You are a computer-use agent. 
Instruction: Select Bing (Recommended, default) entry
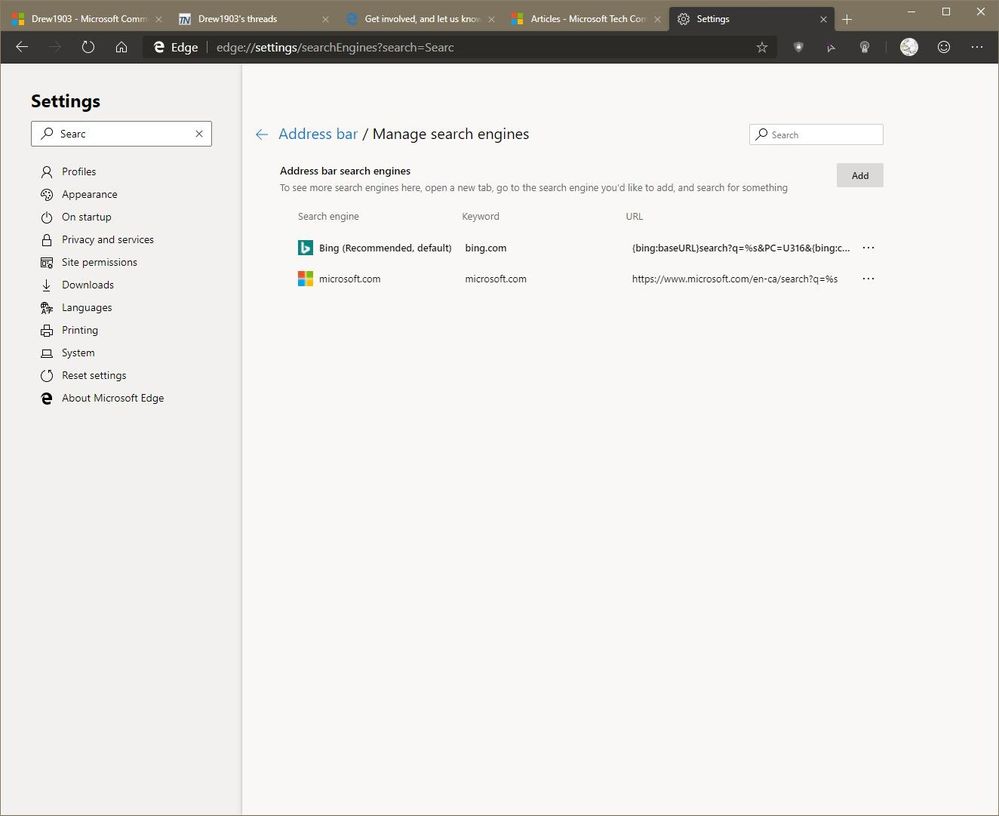(x=385, y=248)
